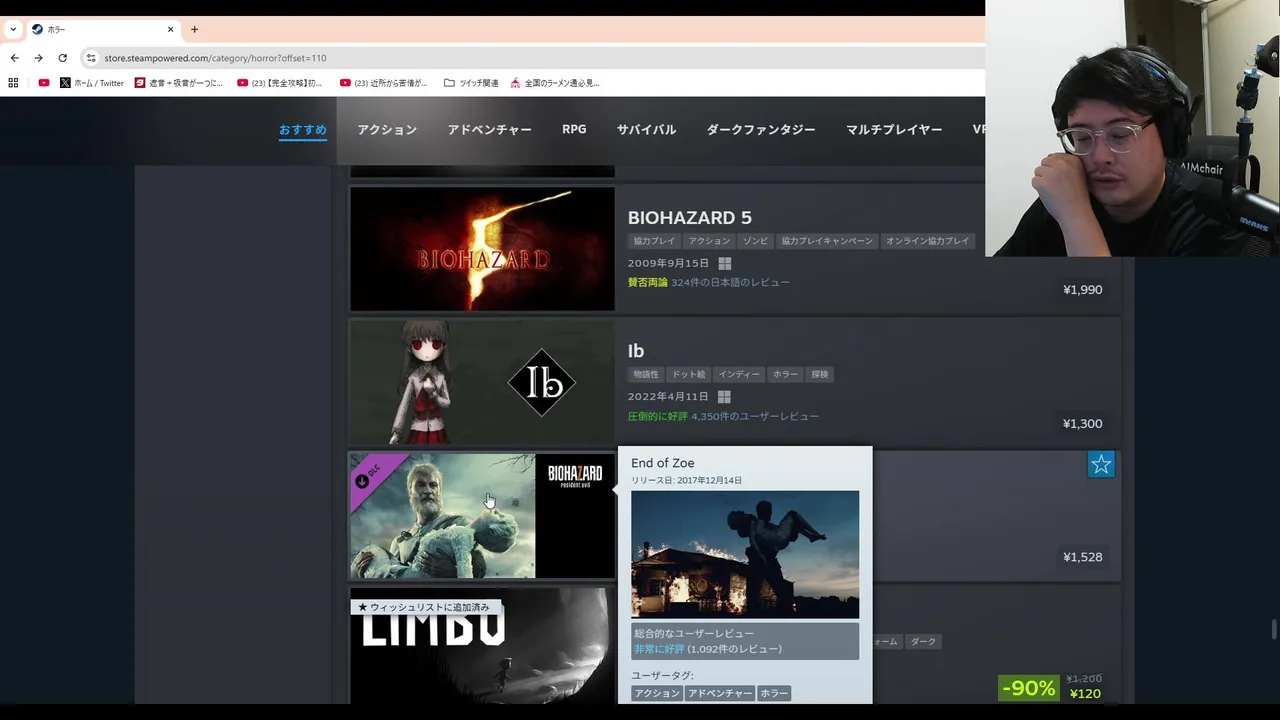Click the End of Zoe popup title

tap(662, 463)
